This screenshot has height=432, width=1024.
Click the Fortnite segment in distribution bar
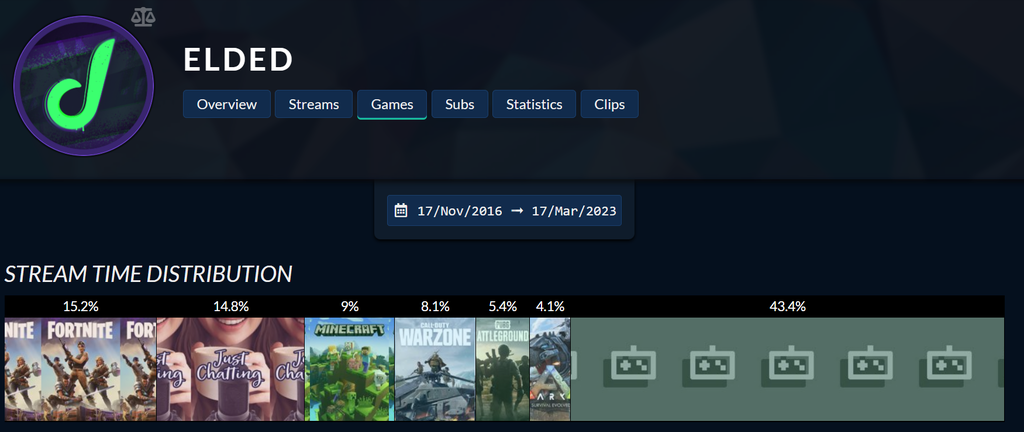click(80, 369)
